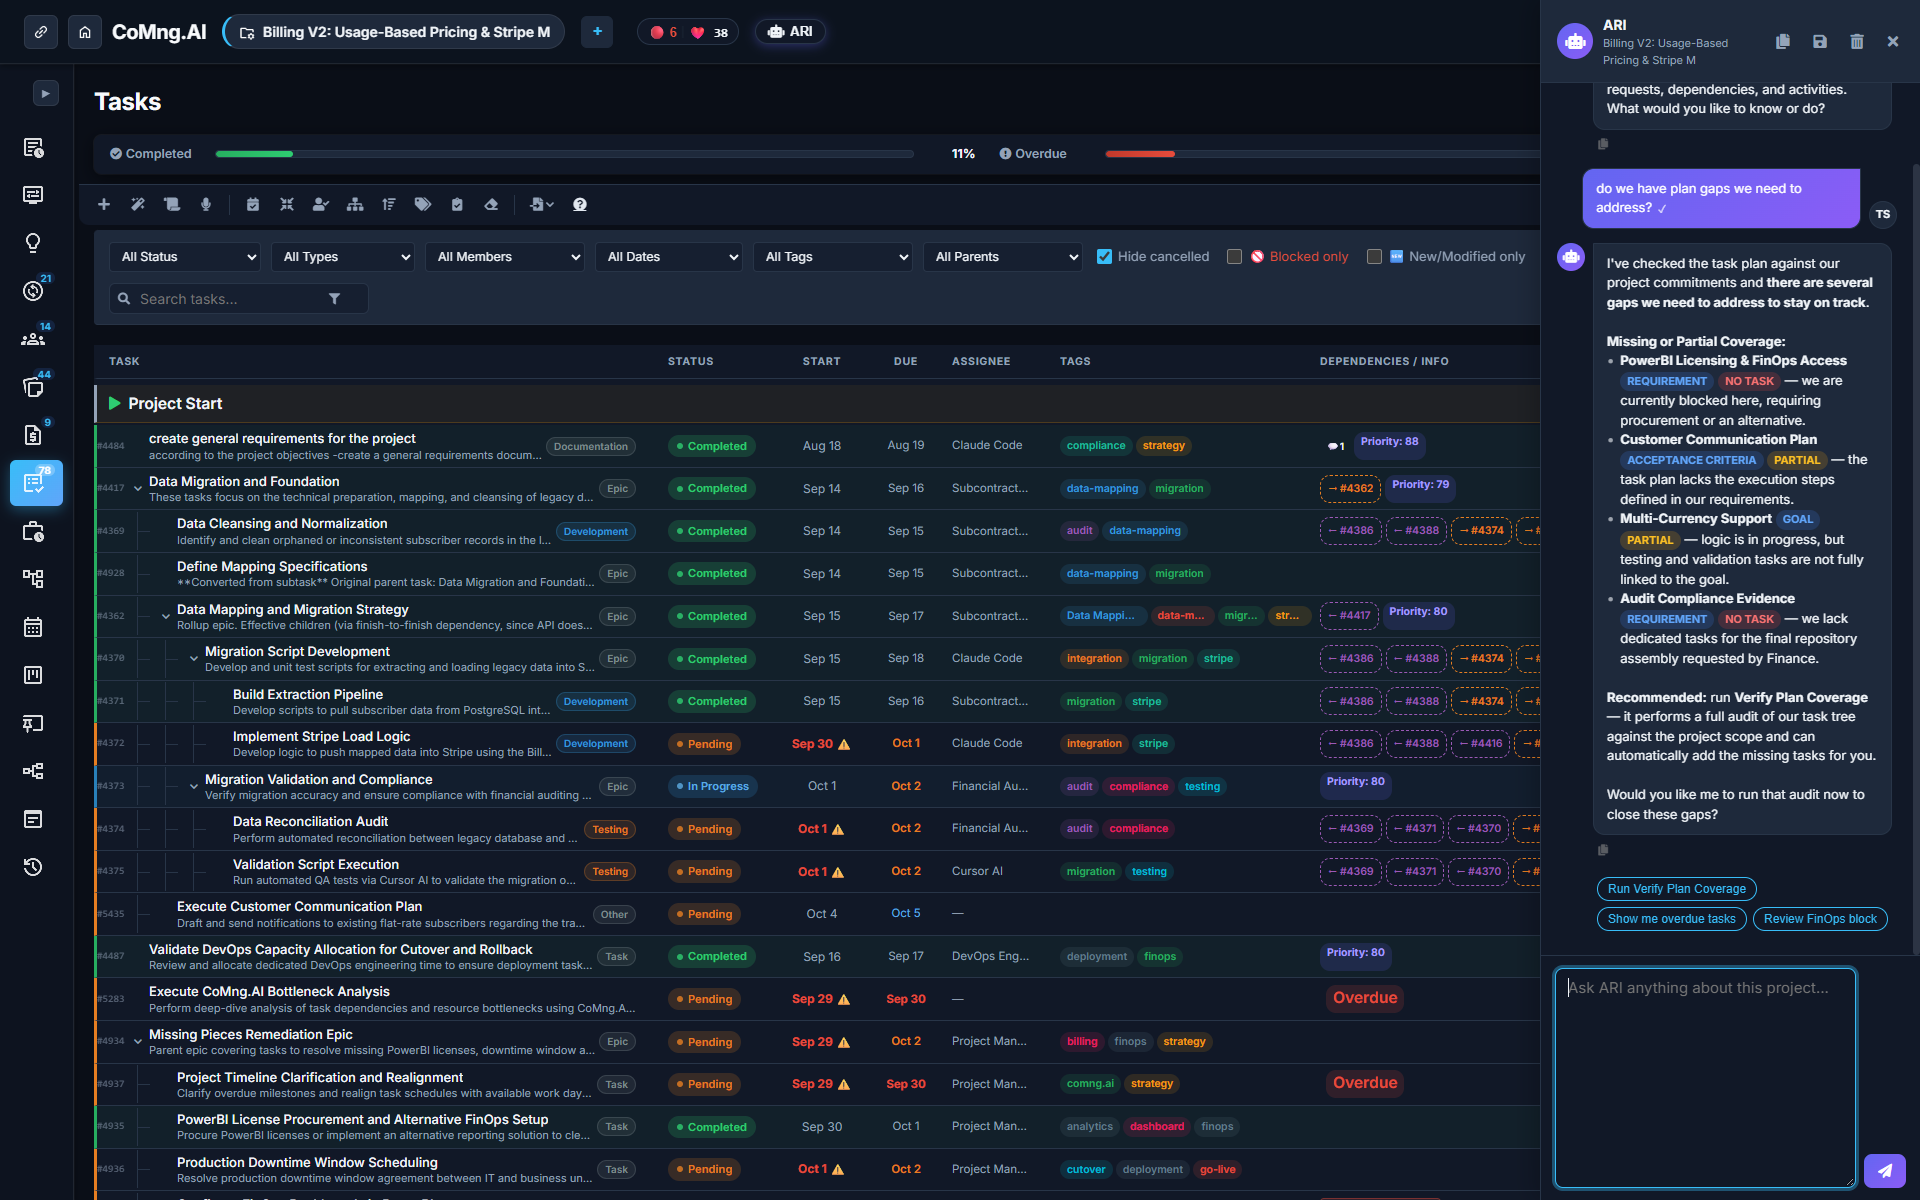1920x1200 pixels.
Task: Click the Review FinOps block suggestion
Action: pyautogui.click(x=1820, y=919)
